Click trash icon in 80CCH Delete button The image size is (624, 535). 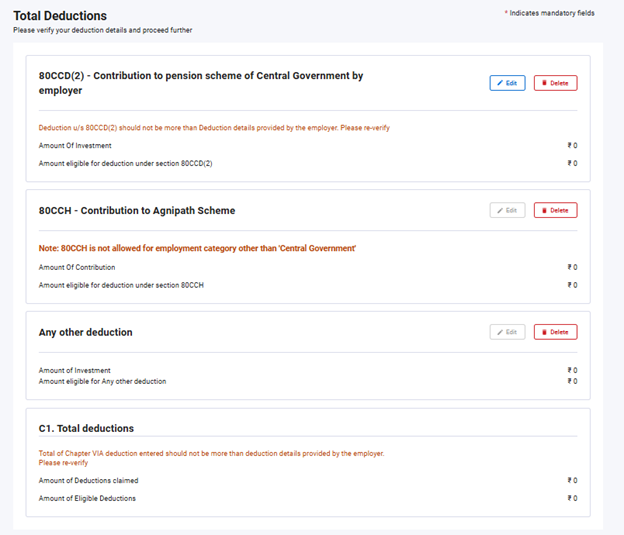click(544, 210)
